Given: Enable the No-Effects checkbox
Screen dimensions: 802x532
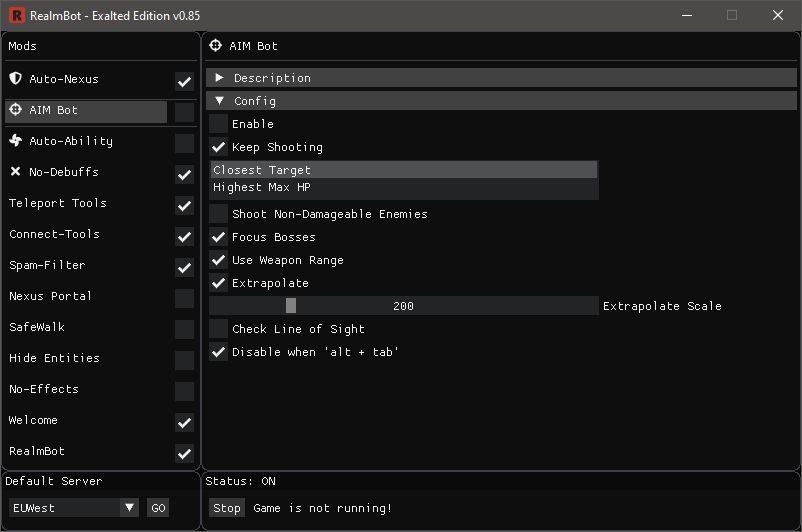Looking at the screenshot, I should (x=184, y=391).
